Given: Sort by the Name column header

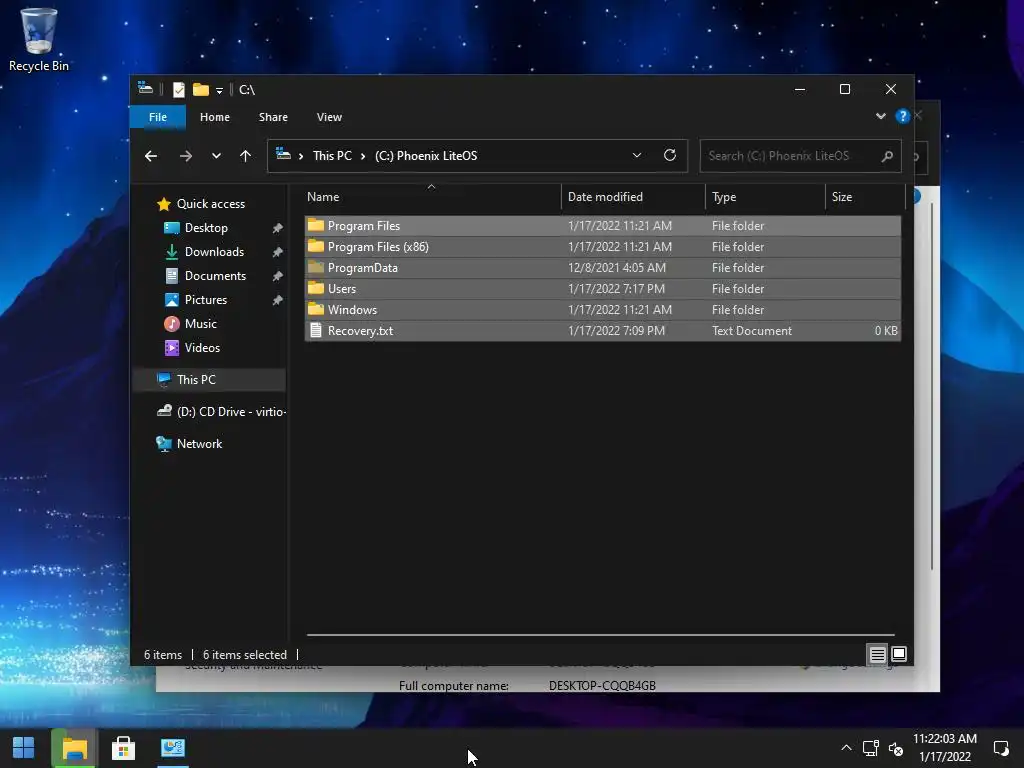Looking at the screenshot, I should pos(432,197).
